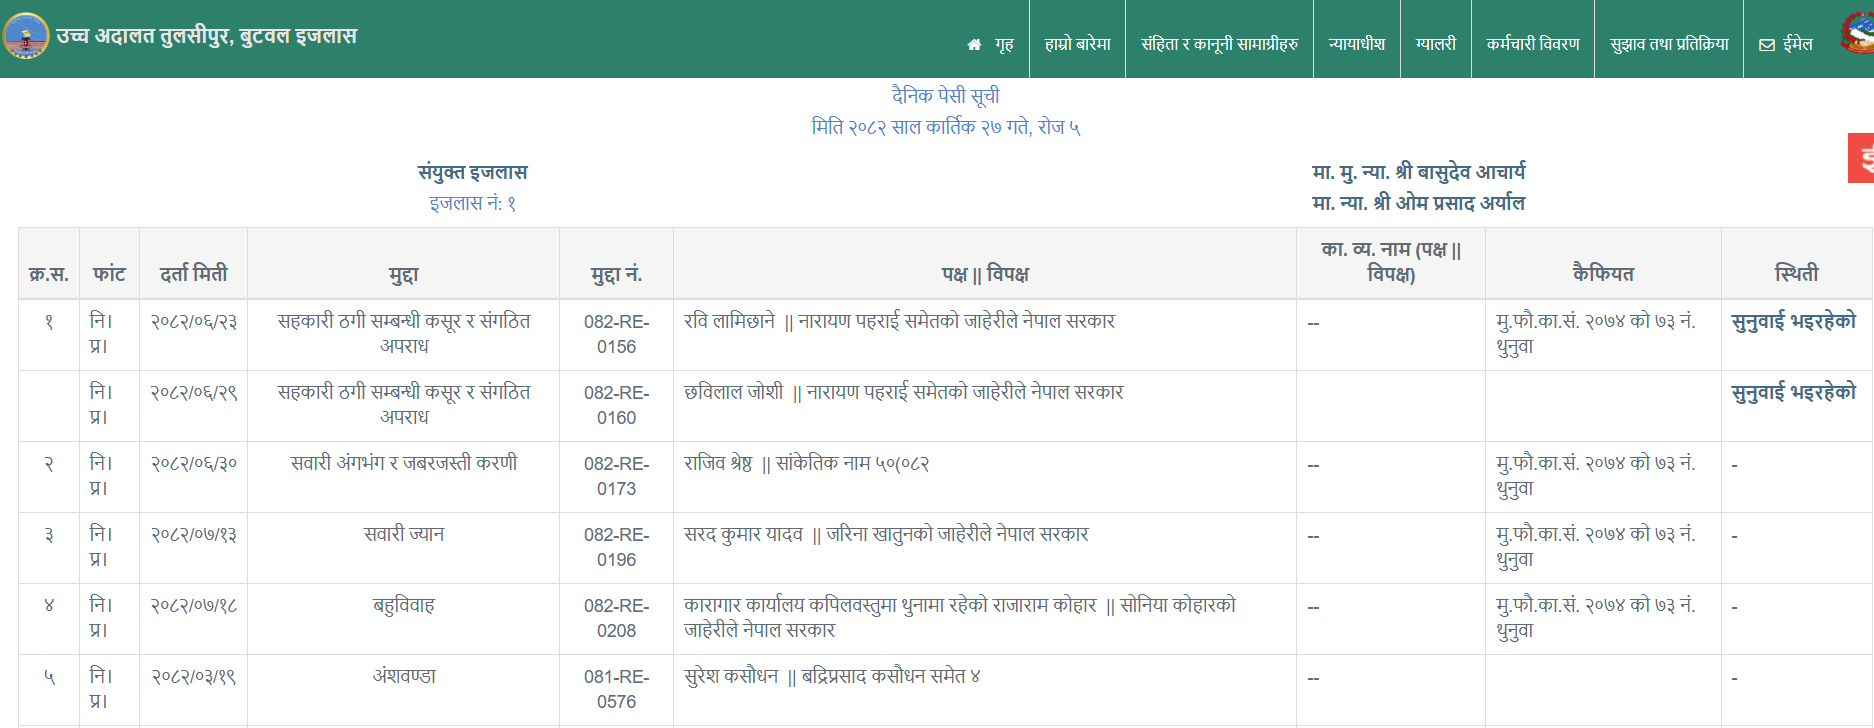Click the Nepal government emblem at top right

click(1858, 34)
